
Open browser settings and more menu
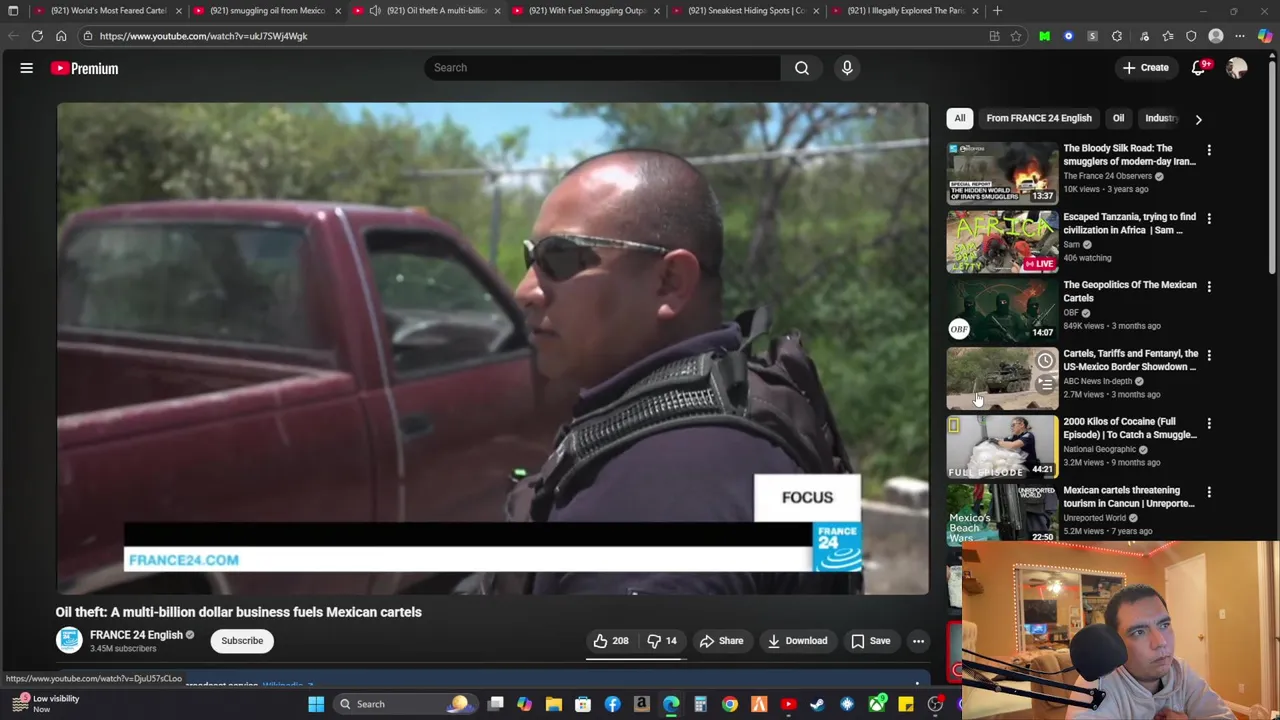coord(1240,36)
